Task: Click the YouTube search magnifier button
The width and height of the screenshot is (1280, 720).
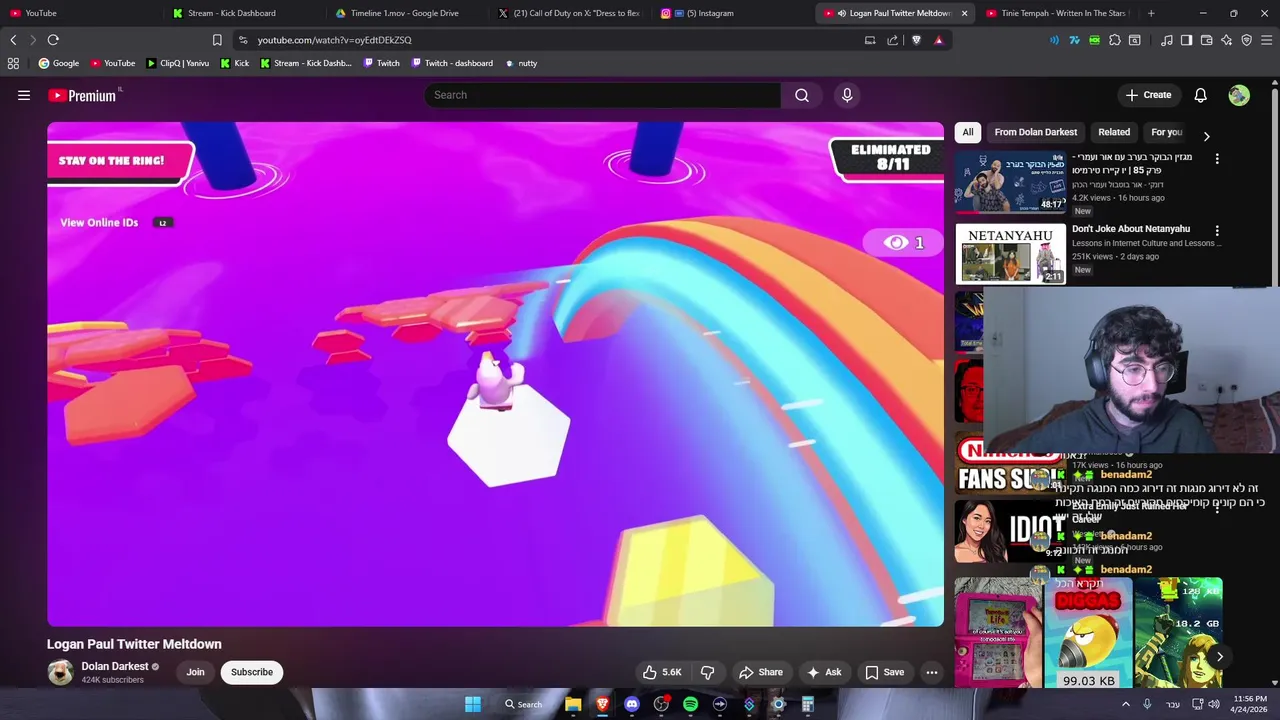Action: pos(801,95)
